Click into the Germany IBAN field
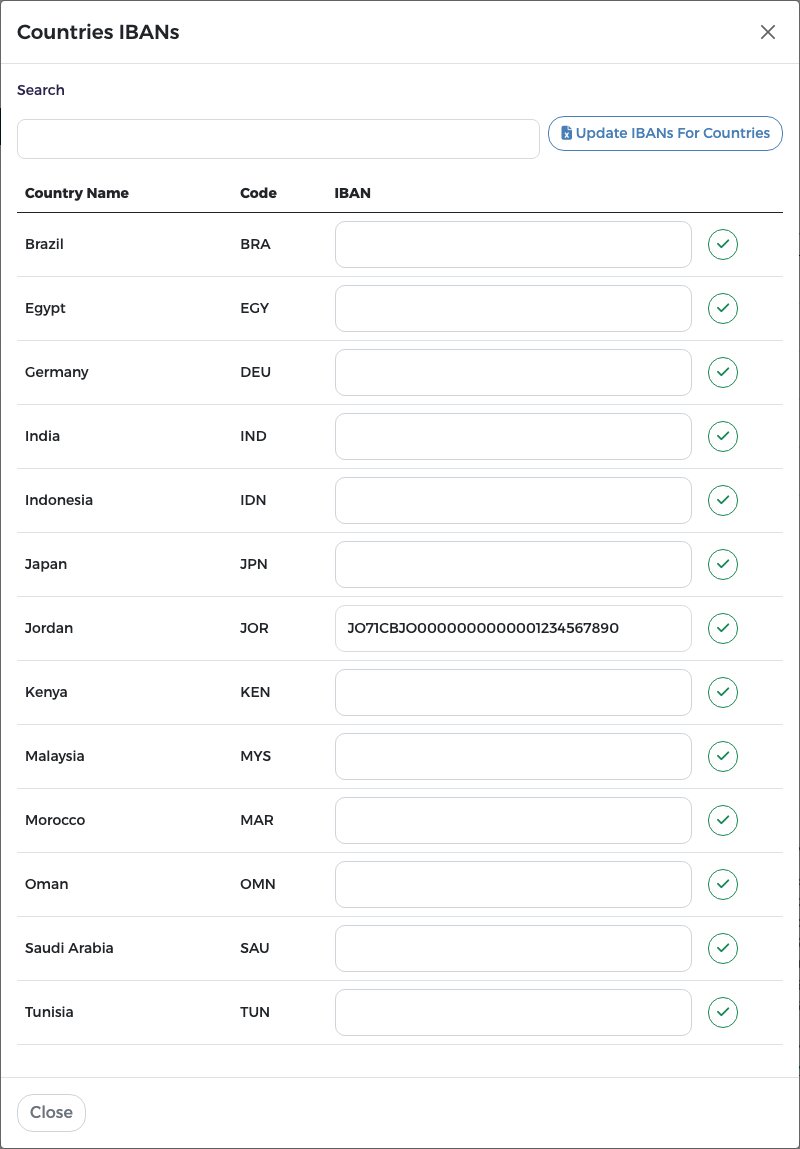Screen dimensions: 800x1149 [514, 372]
